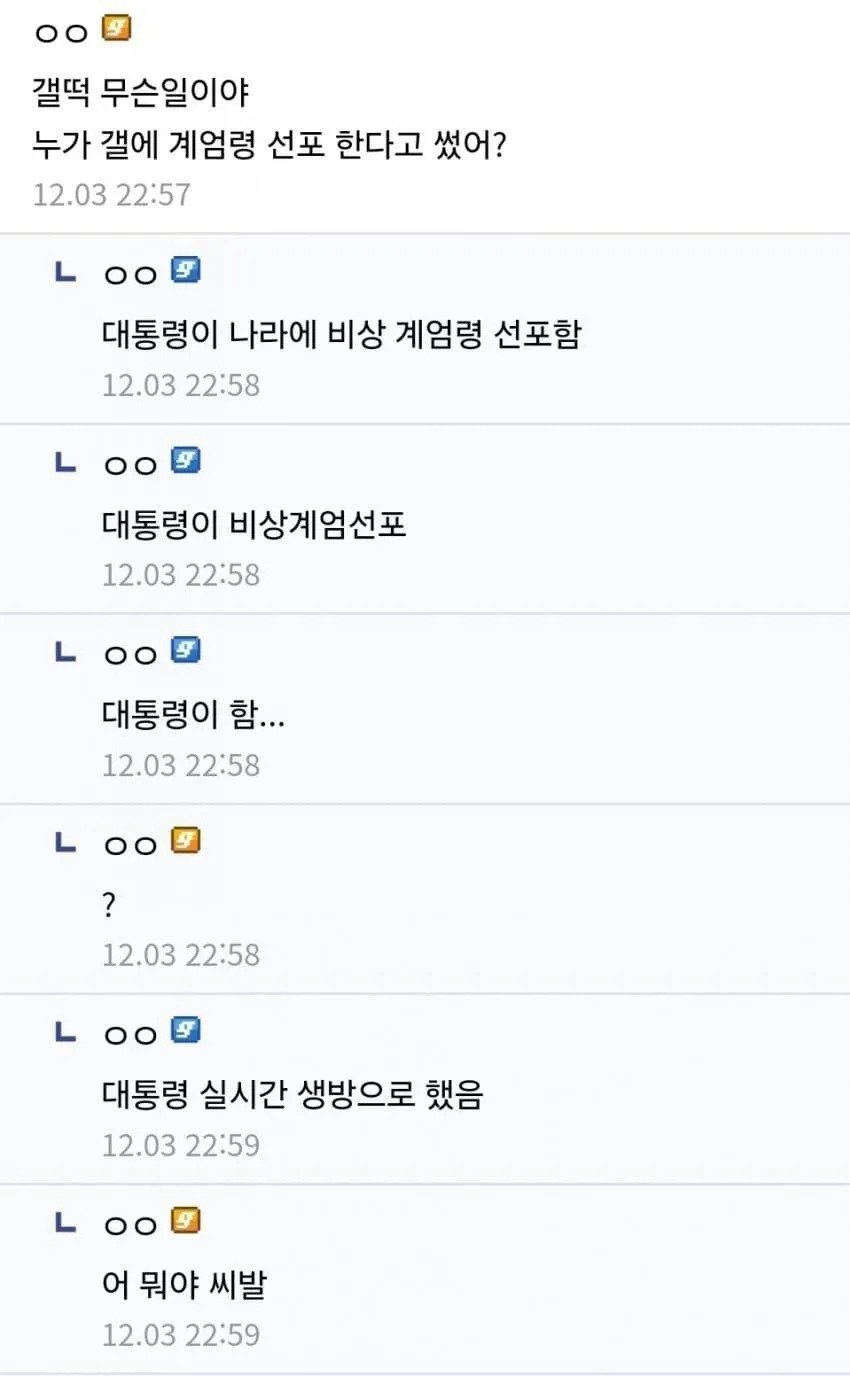Click reply arrow icon of the '?' comment

65,842
